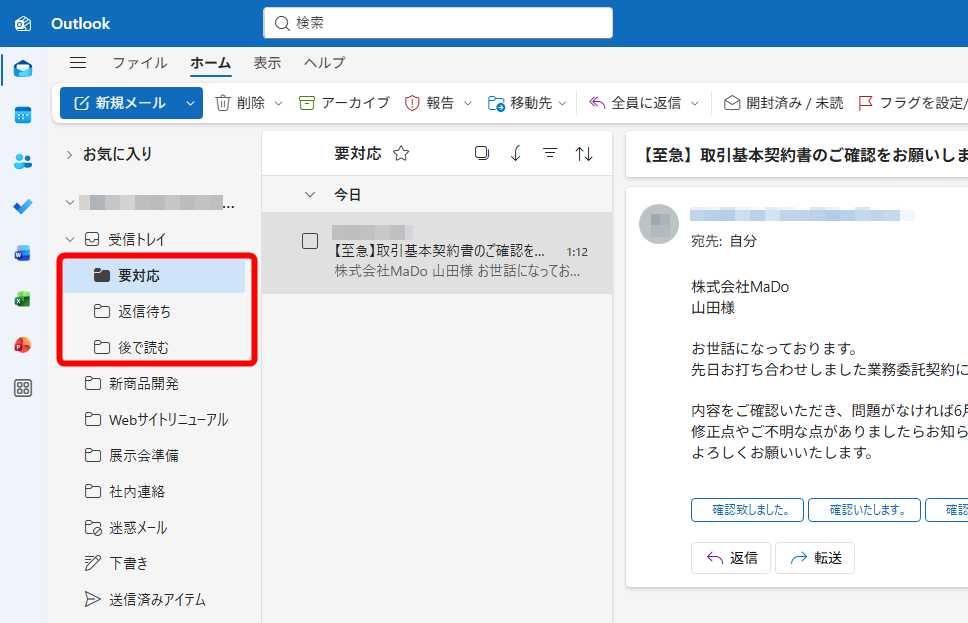
Task: Click the 返信 reply button
Action: 731,558
